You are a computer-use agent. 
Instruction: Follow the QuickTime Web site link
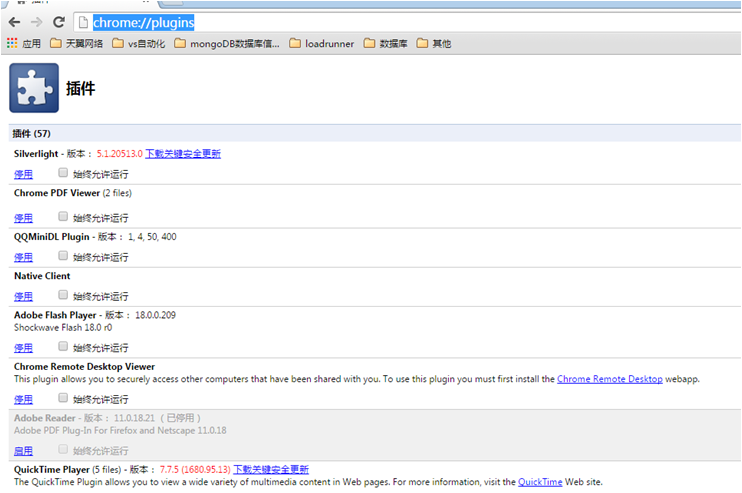(x=540, y=482)
